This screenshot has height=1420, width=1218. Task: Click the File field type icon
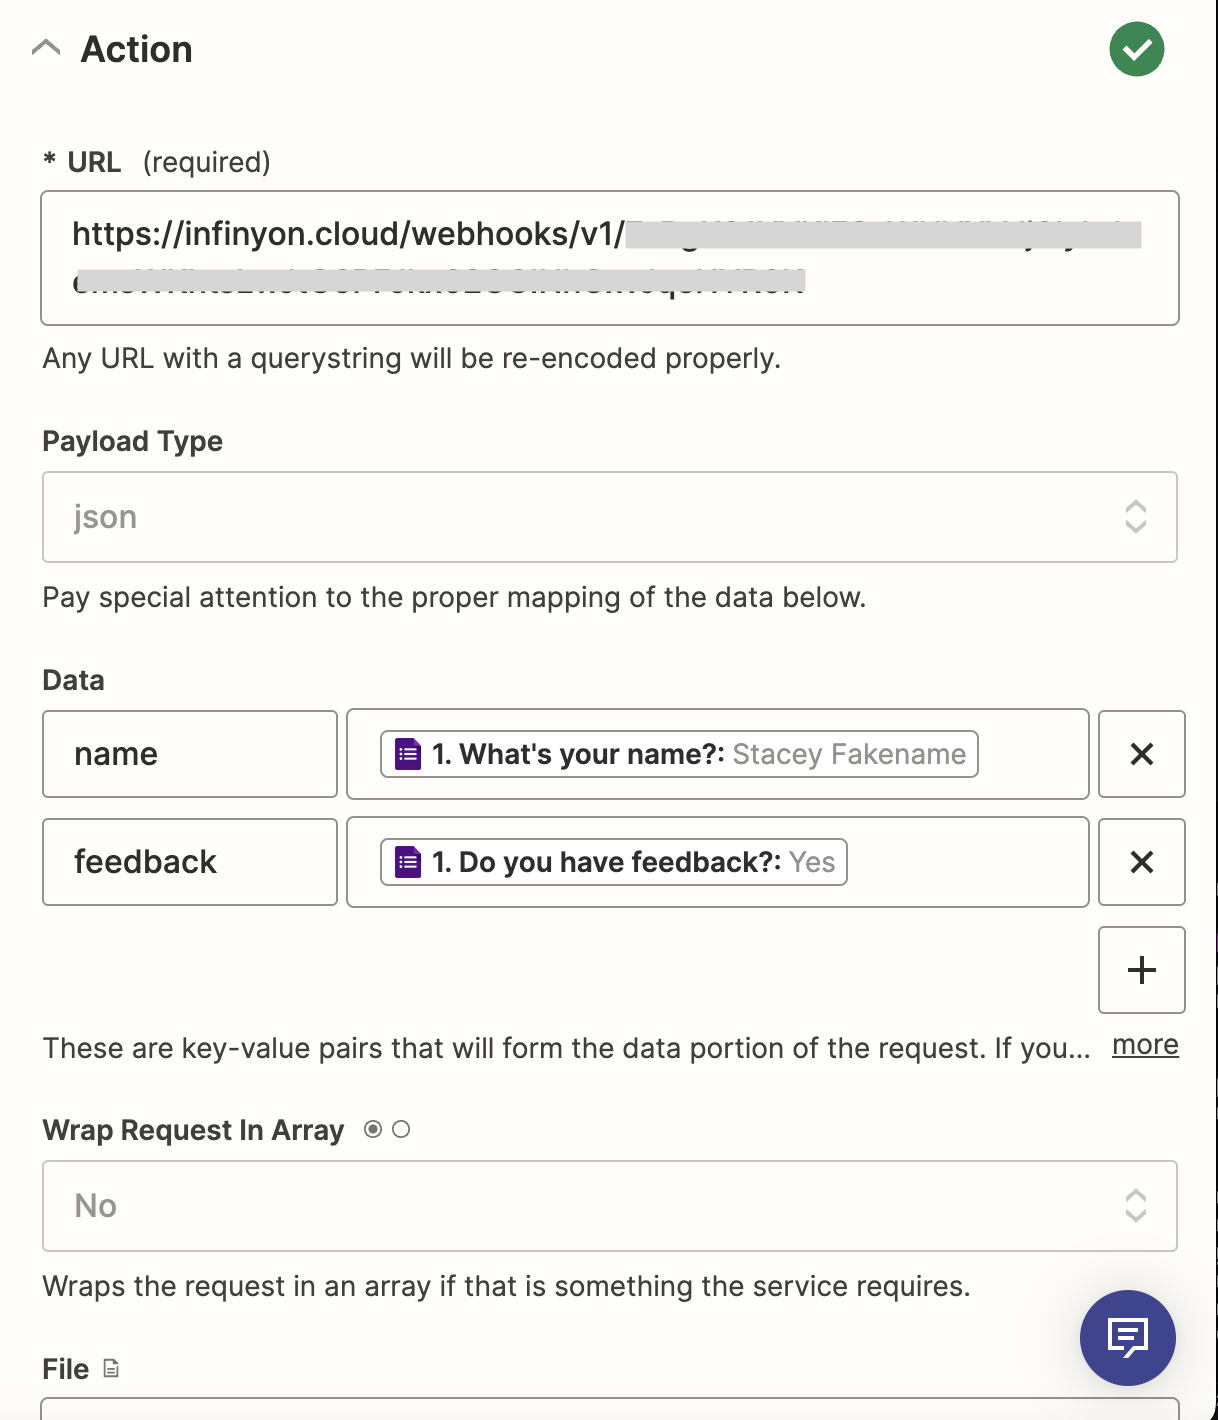pos(111,1368)
